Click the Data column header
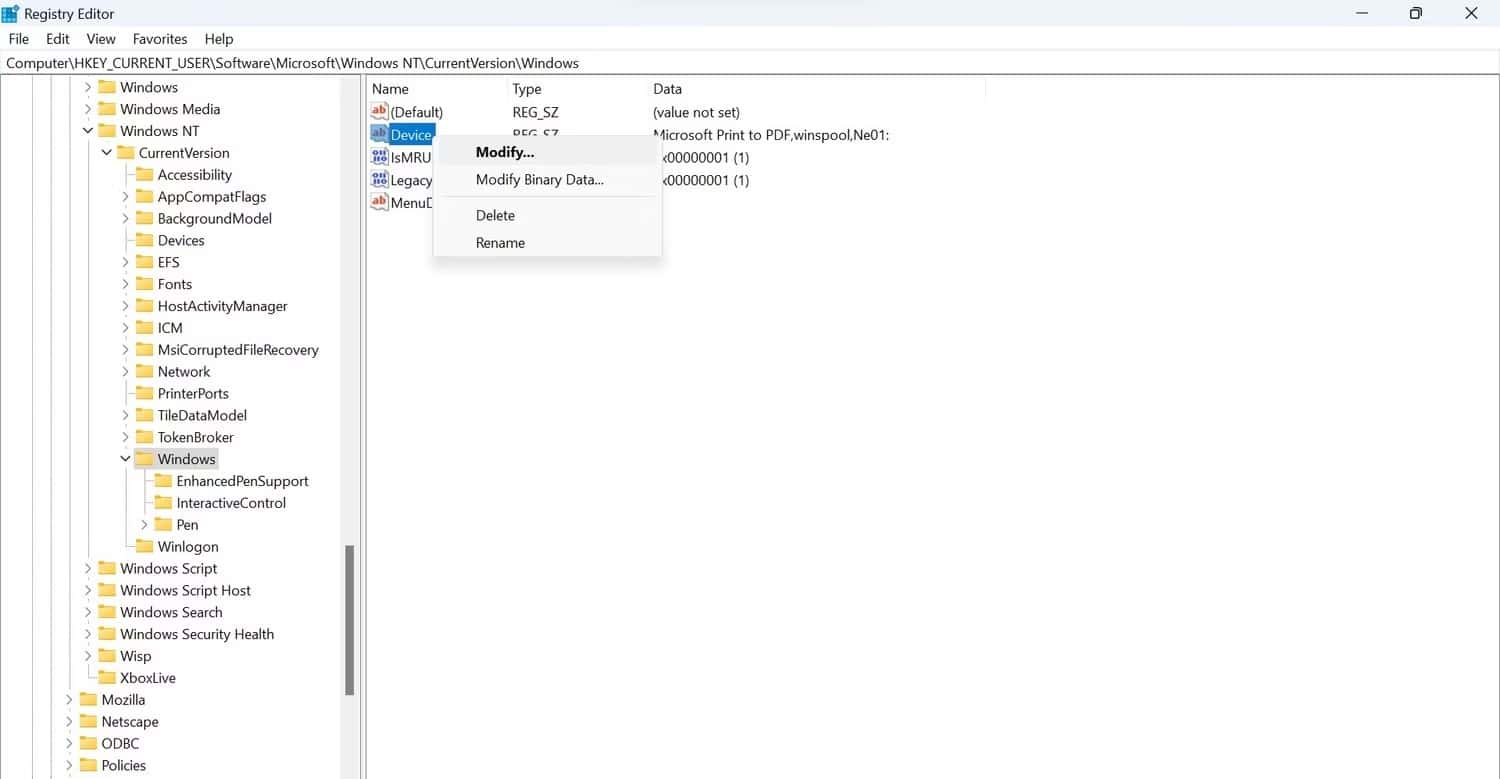Viewport: 1500px width, 779px height. click(667, 89)
